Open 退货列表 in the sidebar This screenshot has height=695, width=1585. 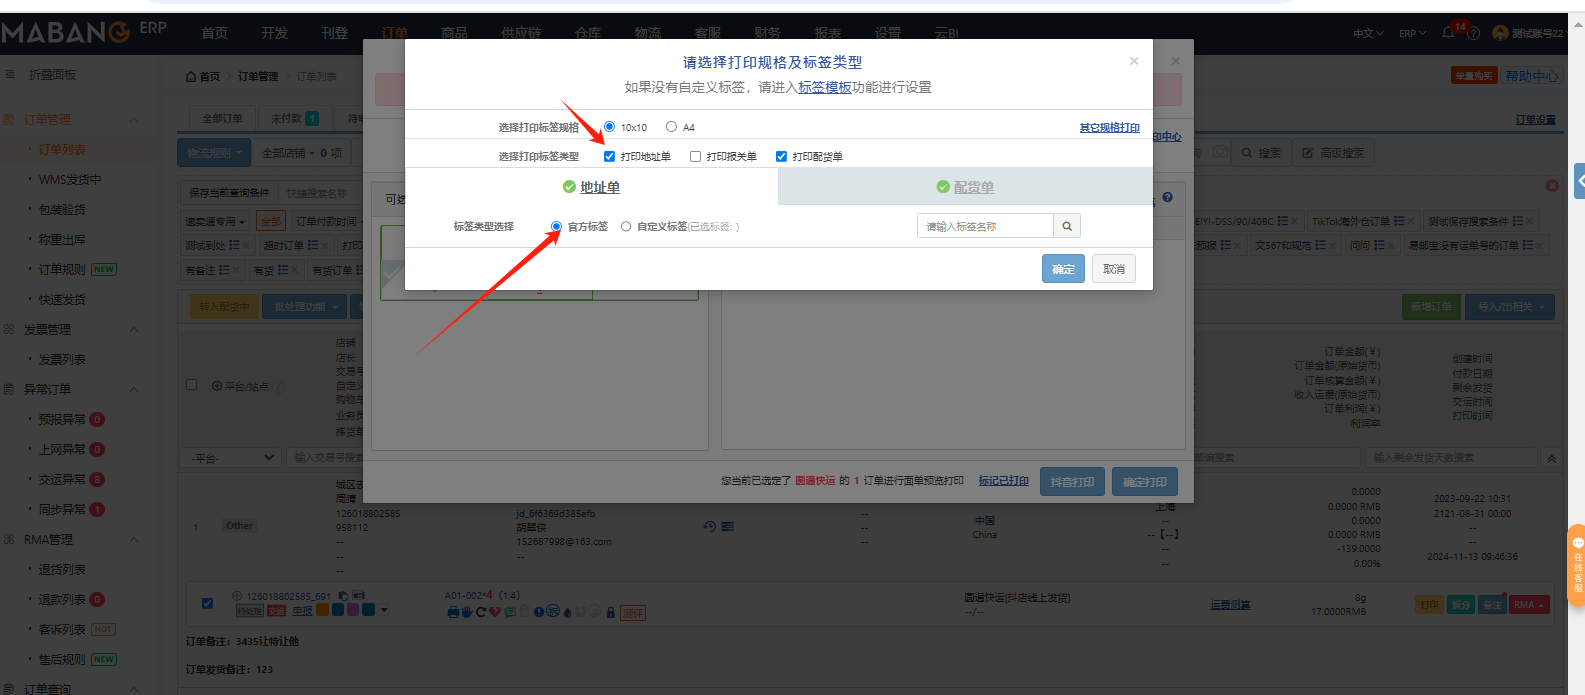point(62,570)
